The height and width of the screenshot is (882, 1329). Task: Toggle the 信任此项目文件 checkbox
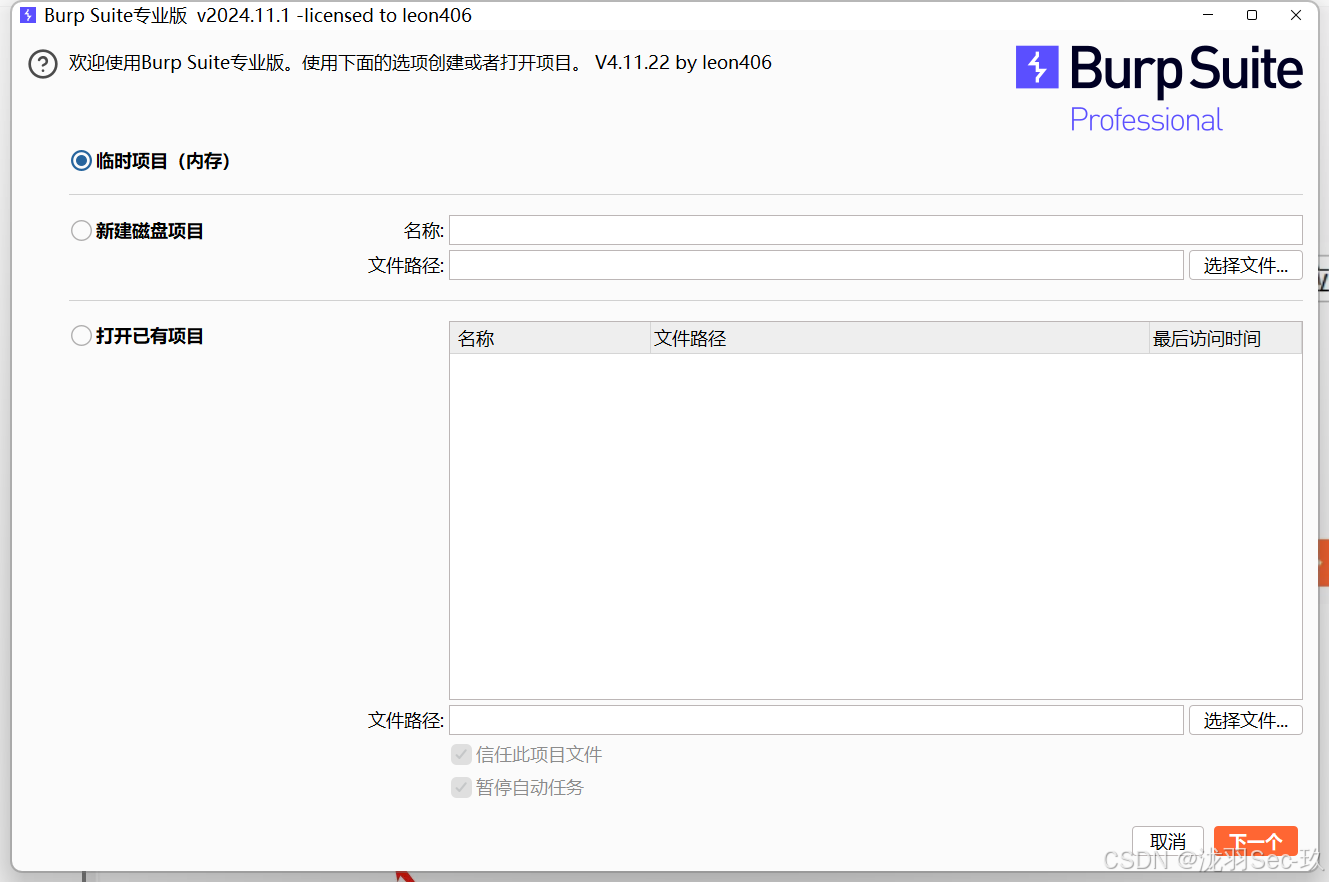click(461, 754)
